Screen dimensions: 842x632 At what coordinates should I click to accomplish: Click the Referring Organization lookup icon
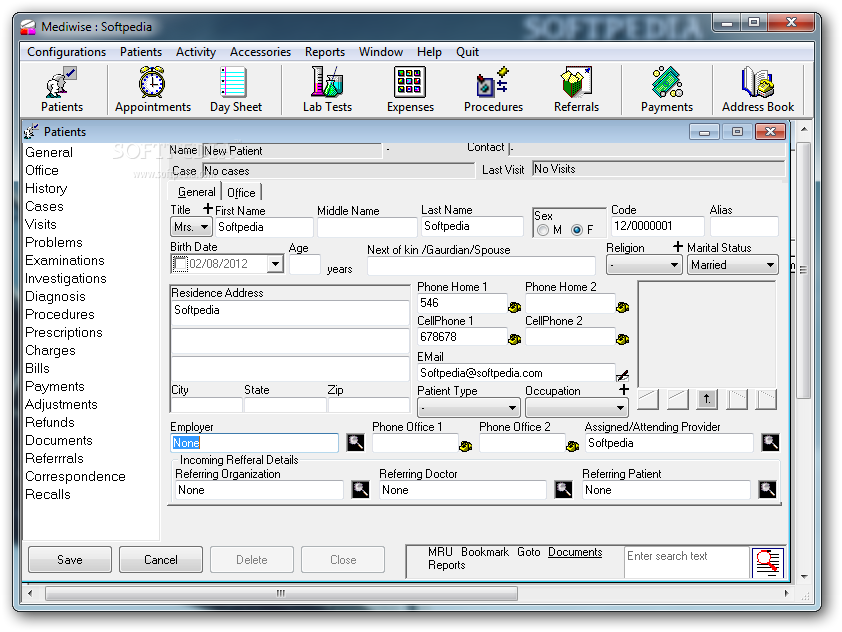[x=360, y=489]
